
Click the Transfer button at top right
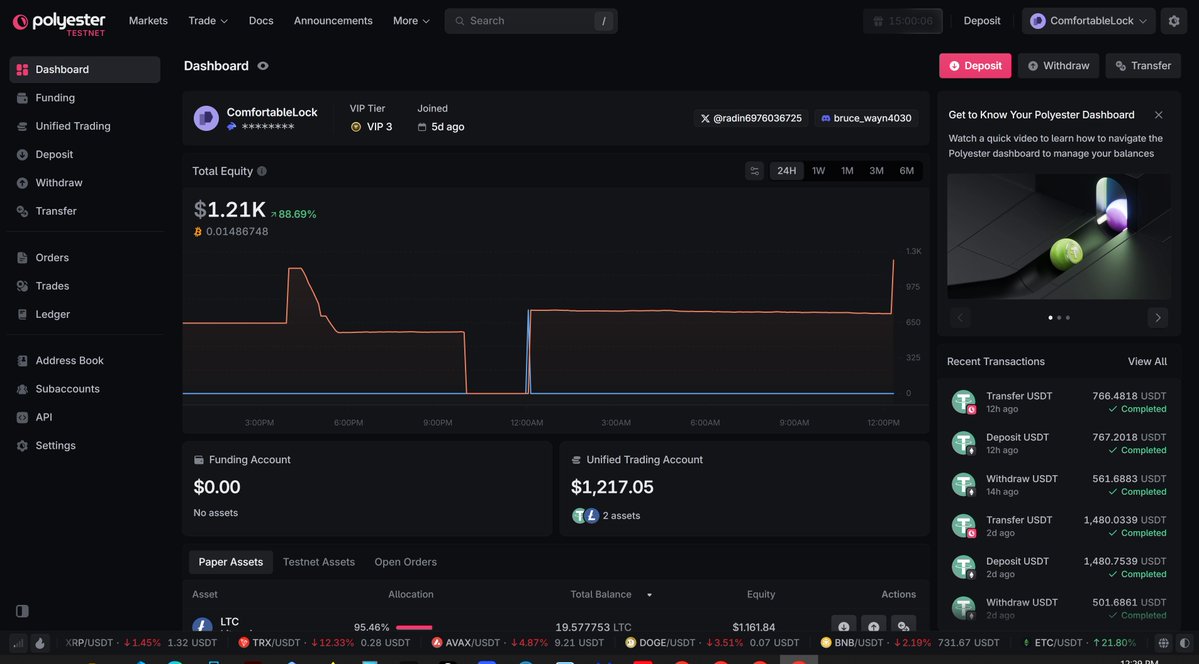[1143, 66]
